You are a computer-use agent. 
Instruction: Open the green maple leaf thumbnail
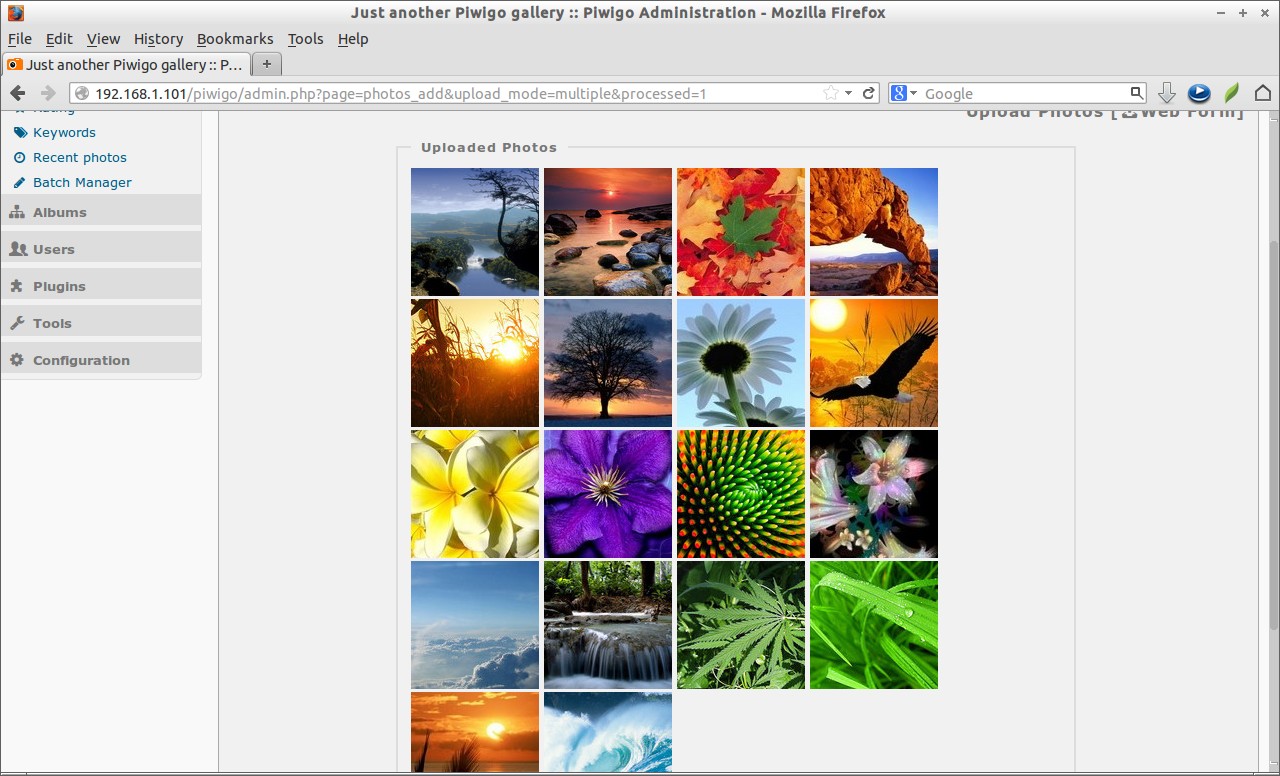coord(741,232)
